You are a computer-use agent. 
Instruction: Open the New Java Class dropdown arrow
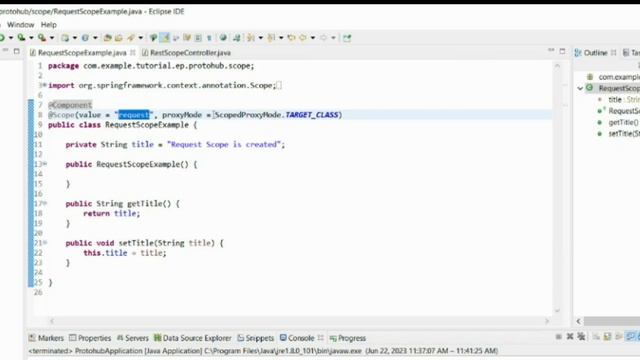click(x=95, y=38)
